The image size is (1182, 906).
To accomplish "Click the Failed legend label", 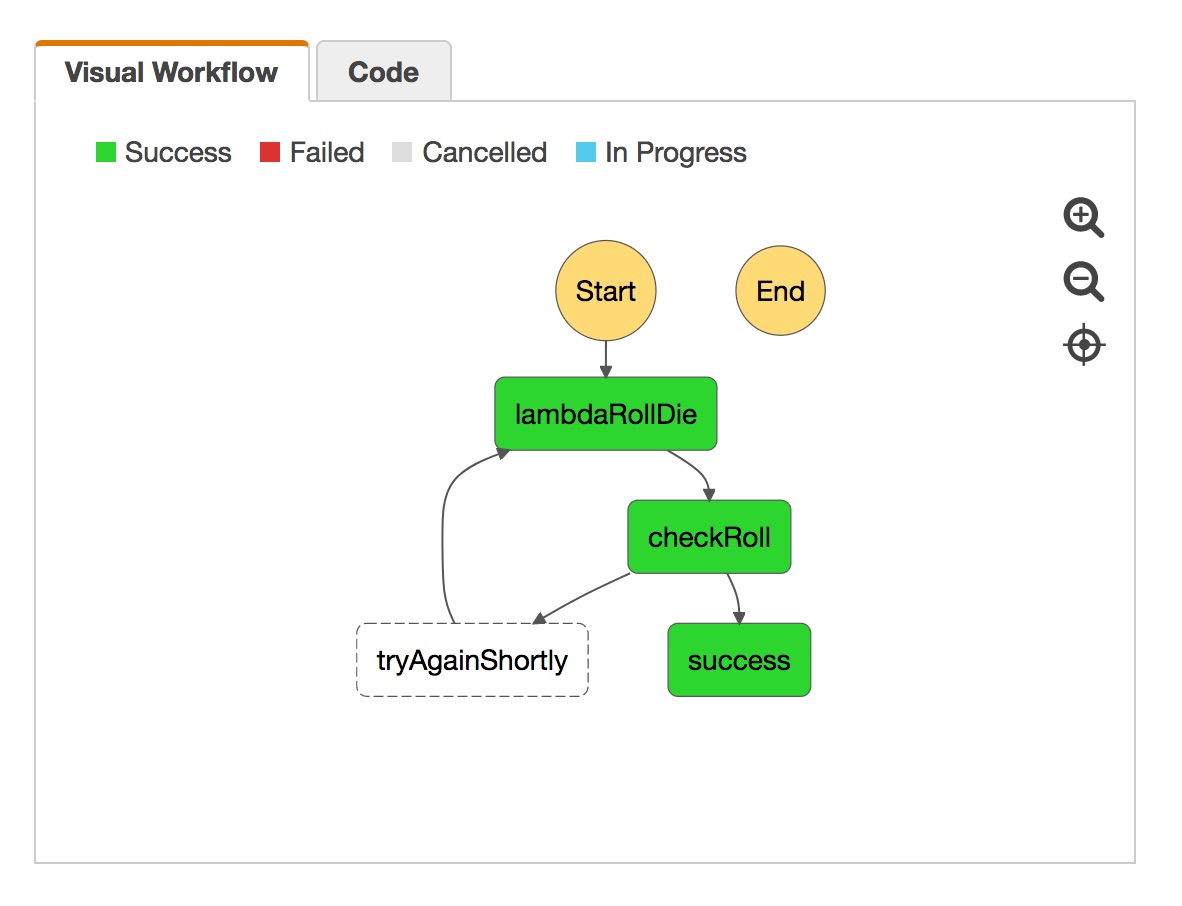I will pos(327,153).
